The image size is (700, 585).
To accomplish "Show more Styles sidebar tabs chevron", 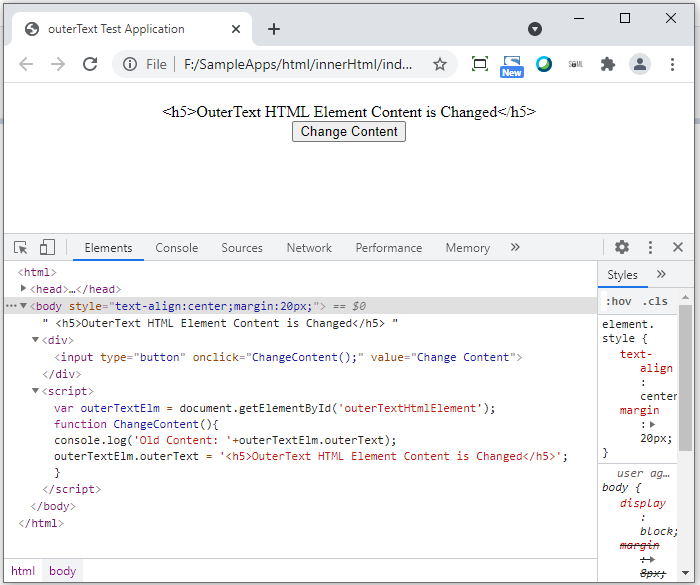I will 661,274.
